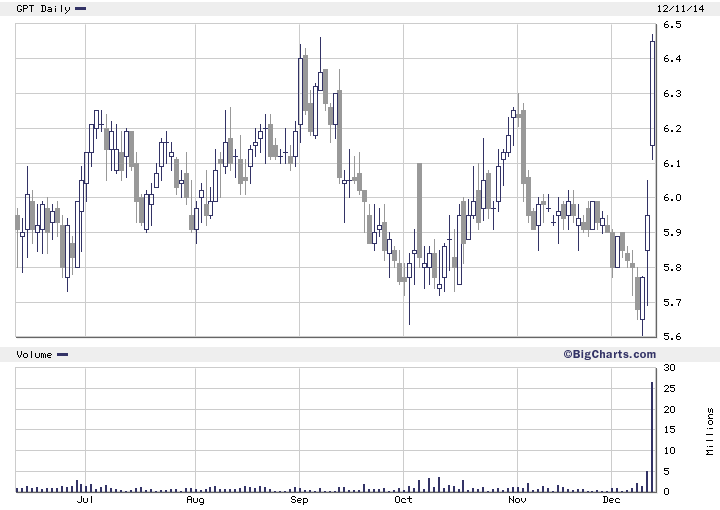
Task: Click the 'Volume' panel label
Action: [34, 354]
